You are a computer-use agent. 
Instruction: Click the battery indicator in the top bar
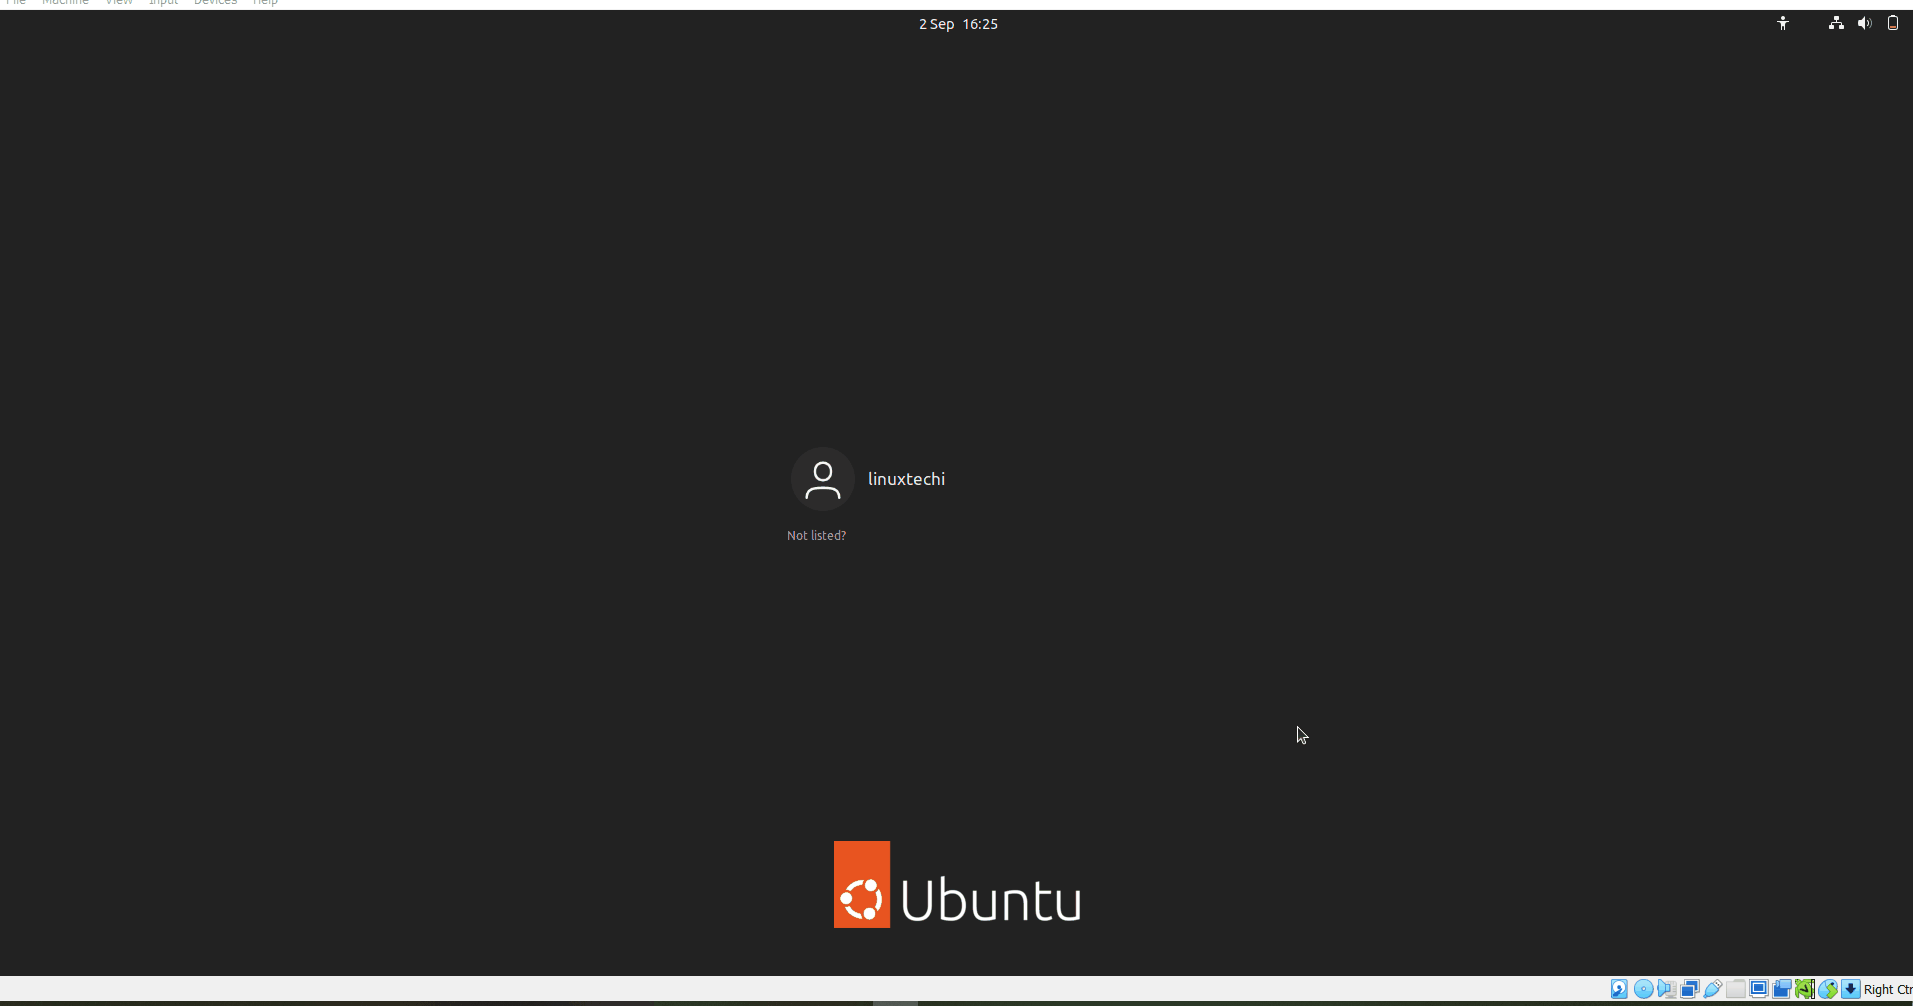coord(1892,22)
